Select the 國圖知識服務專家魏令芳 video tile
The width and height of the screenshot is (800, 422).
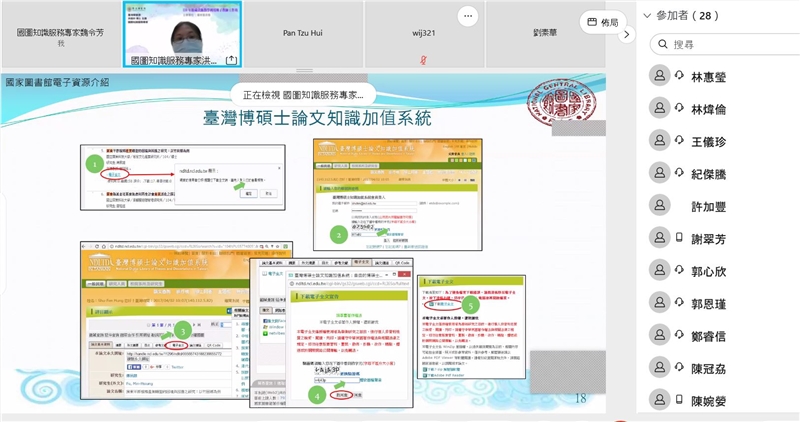click(x=60, y=34)
